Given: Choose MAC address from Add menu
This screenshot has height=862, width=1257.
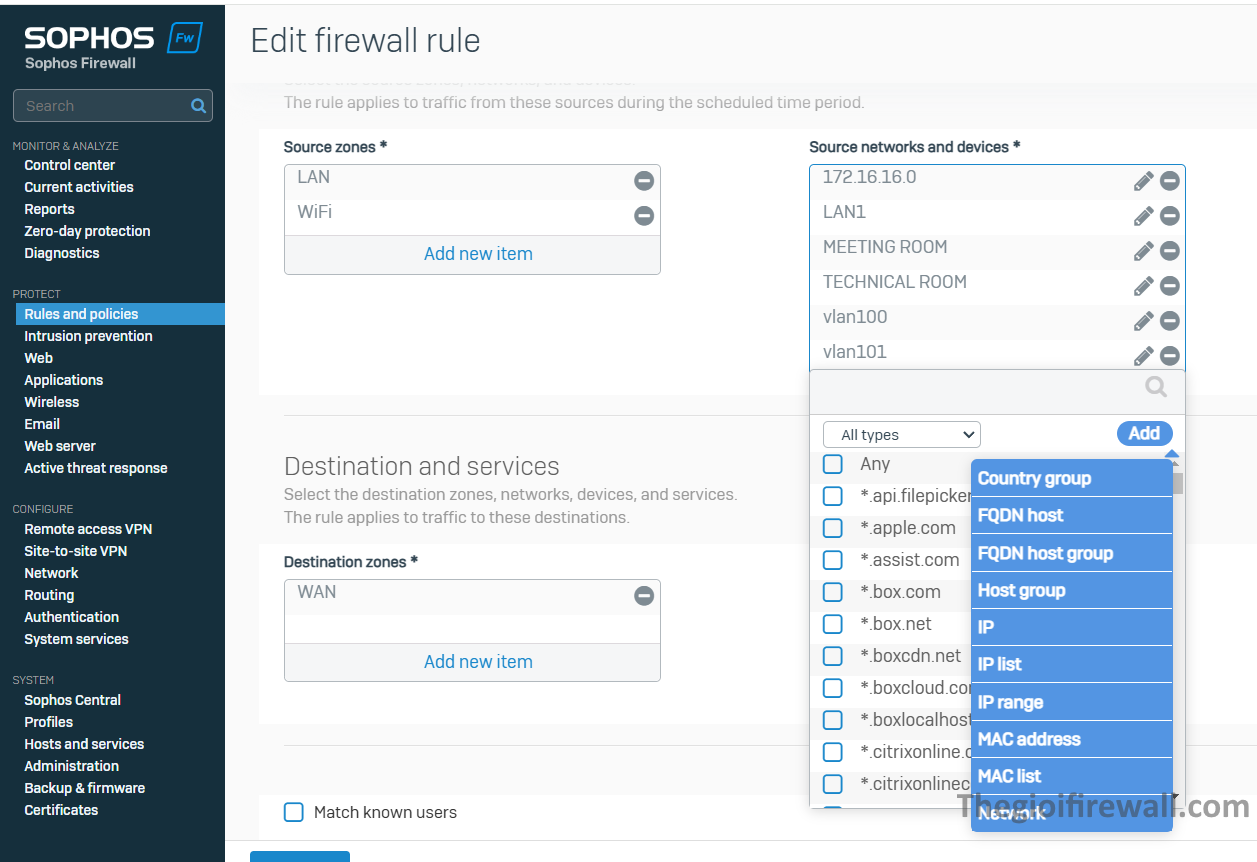Looking at the screenshot, I should [1071, 739].
